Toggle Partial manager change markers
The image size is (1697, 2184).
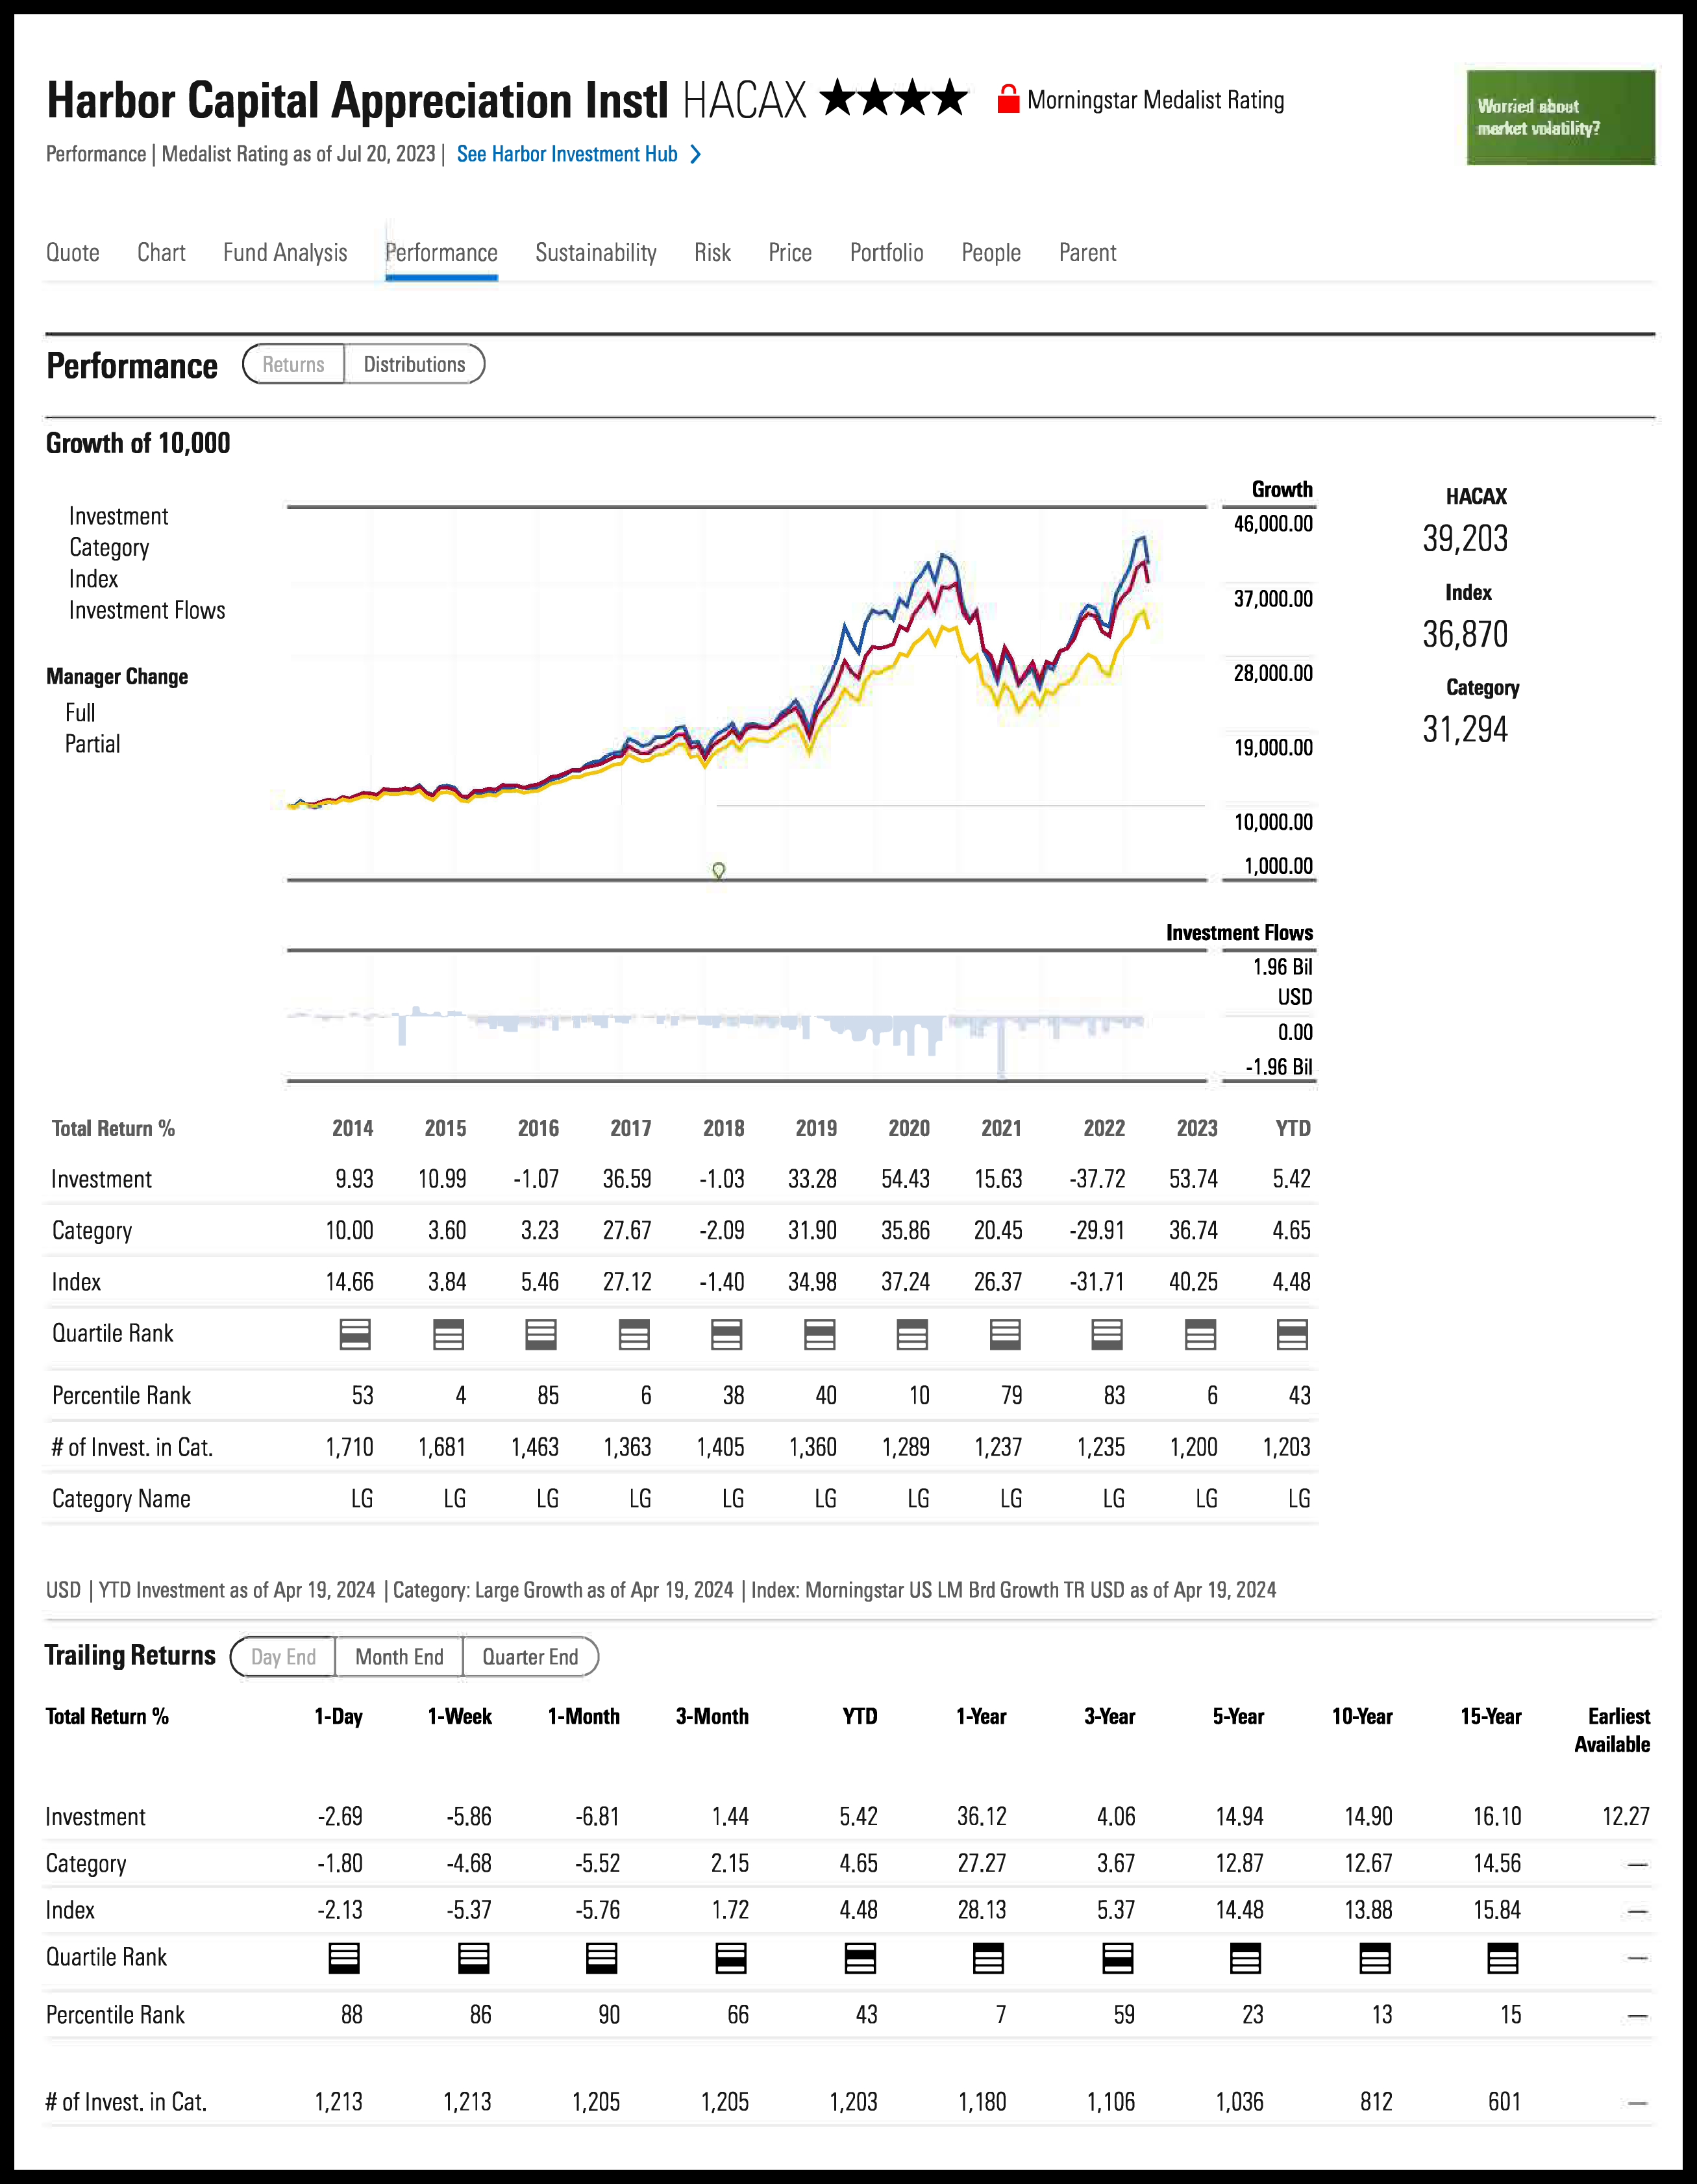tap(92, 744)
